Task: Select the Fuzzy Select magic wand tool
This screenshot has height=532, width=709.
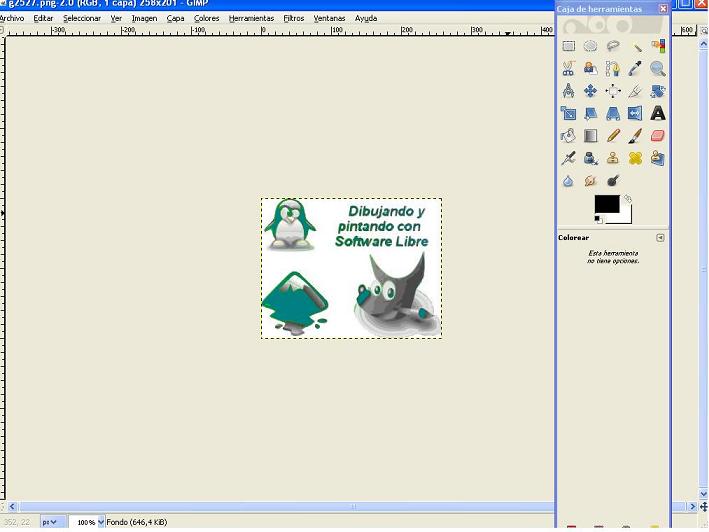Action: [x=635, y=46]
